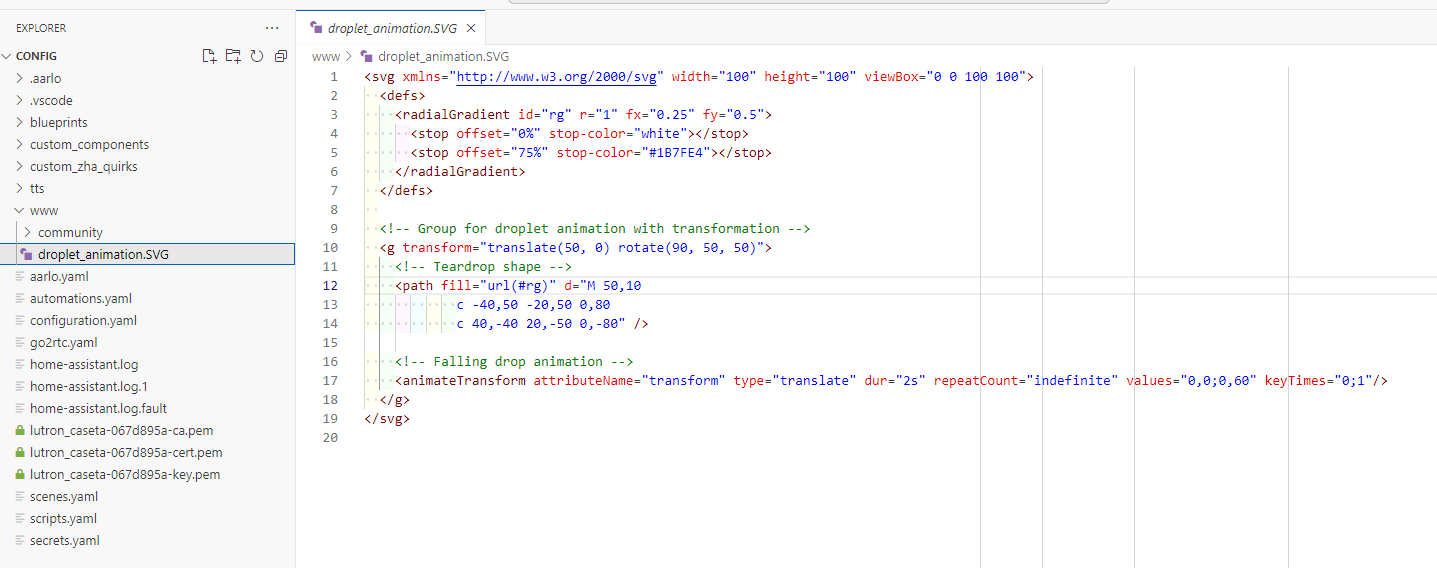Refresh the Explorer file tree
Screen dimensions: 1437x568
[x=257, y=56]
